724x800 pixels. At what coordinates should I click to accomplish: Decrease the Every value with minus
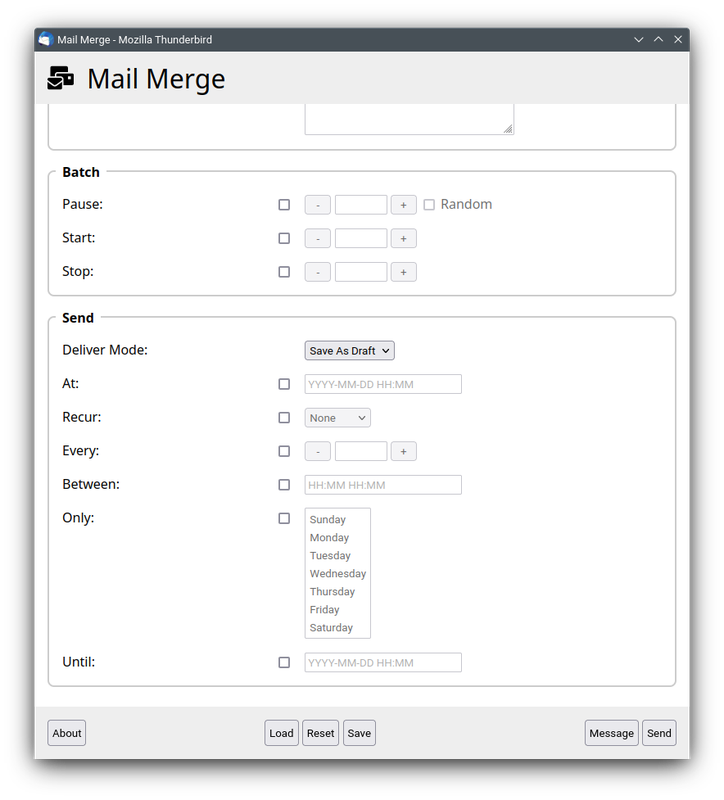318,452
